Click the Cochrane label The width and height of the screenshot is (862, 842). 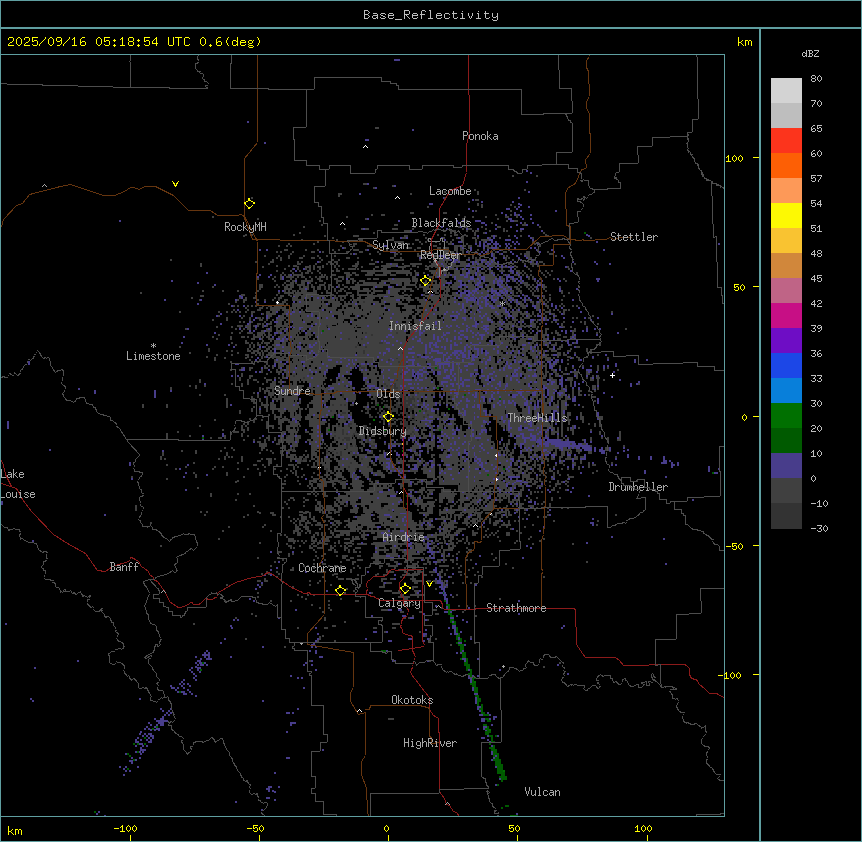pos(322,568)
